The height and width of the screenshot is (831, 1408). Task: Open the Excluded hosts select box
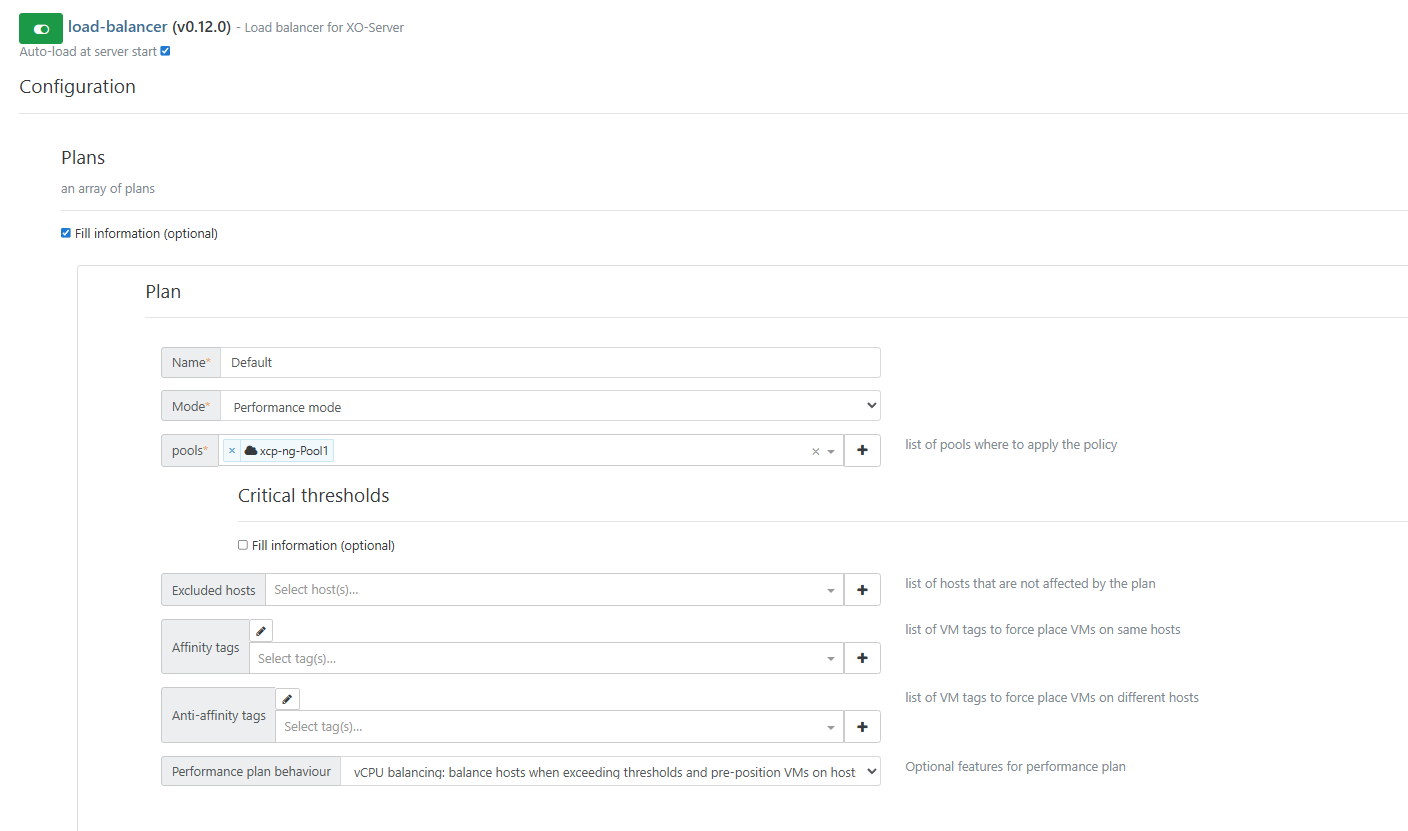[x=550, y=590]
